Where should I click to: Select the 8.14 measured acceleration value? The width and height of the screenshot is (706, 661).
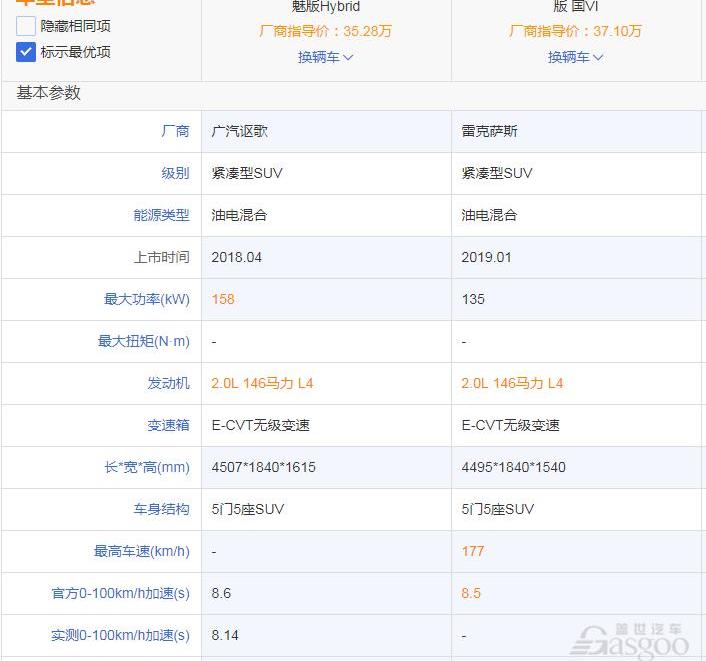coord(225,635)
